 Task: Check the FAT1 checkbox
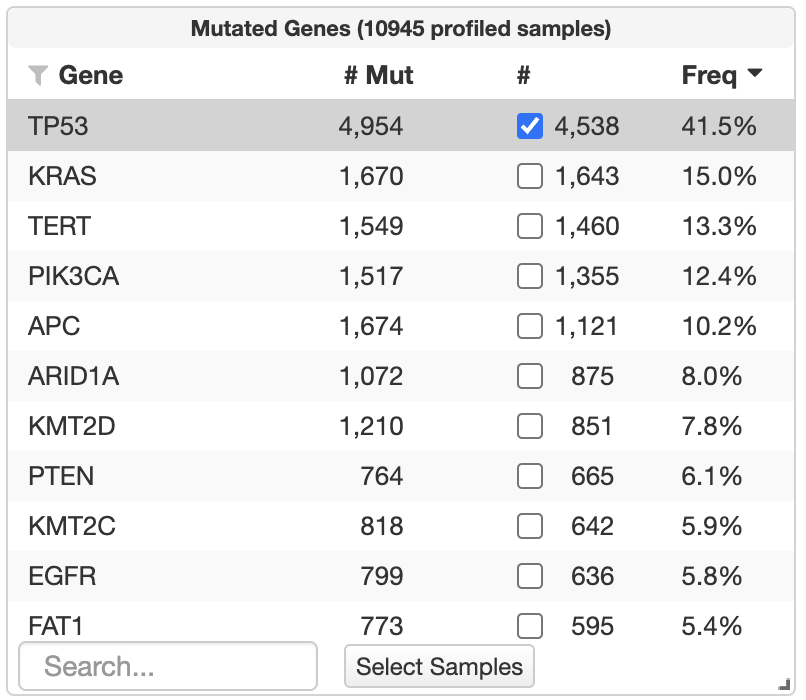tap(529, 626)
